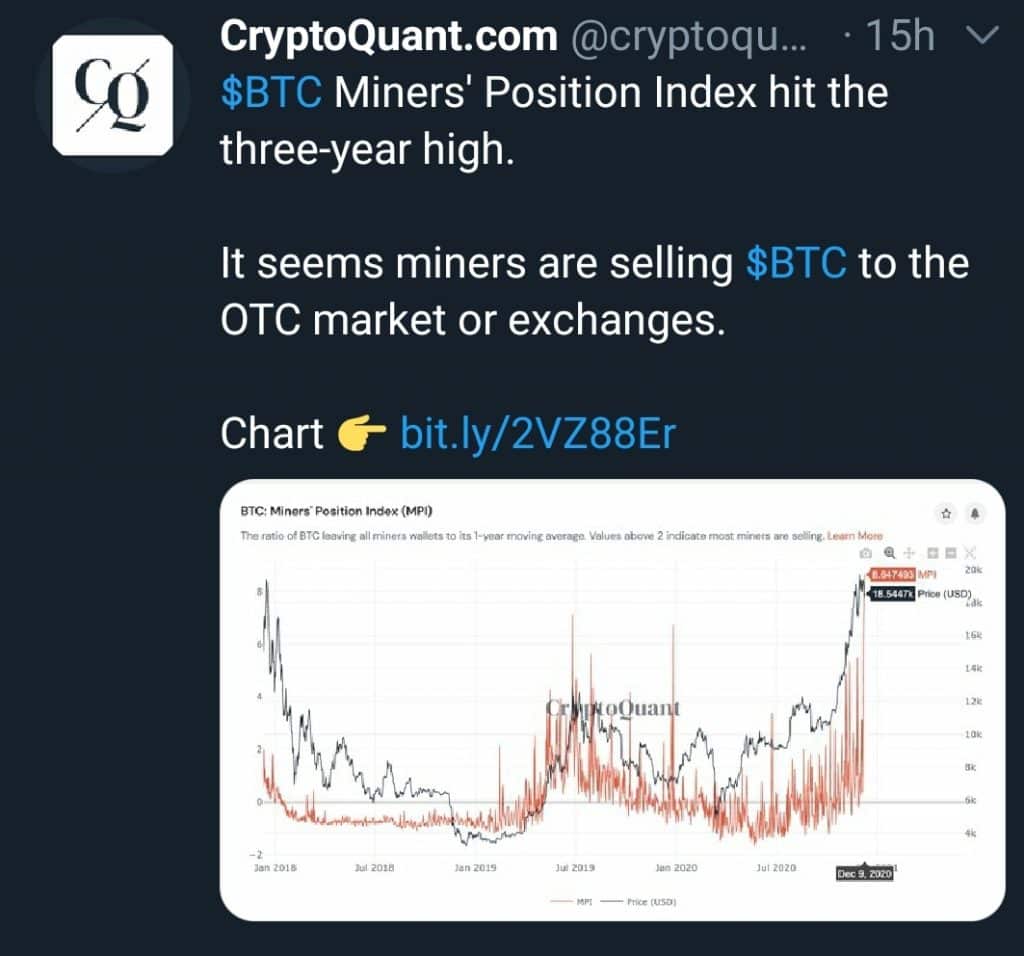
Task: Download chart image with the camera icon
Action: pyautogui.click(x=866, y=553)
